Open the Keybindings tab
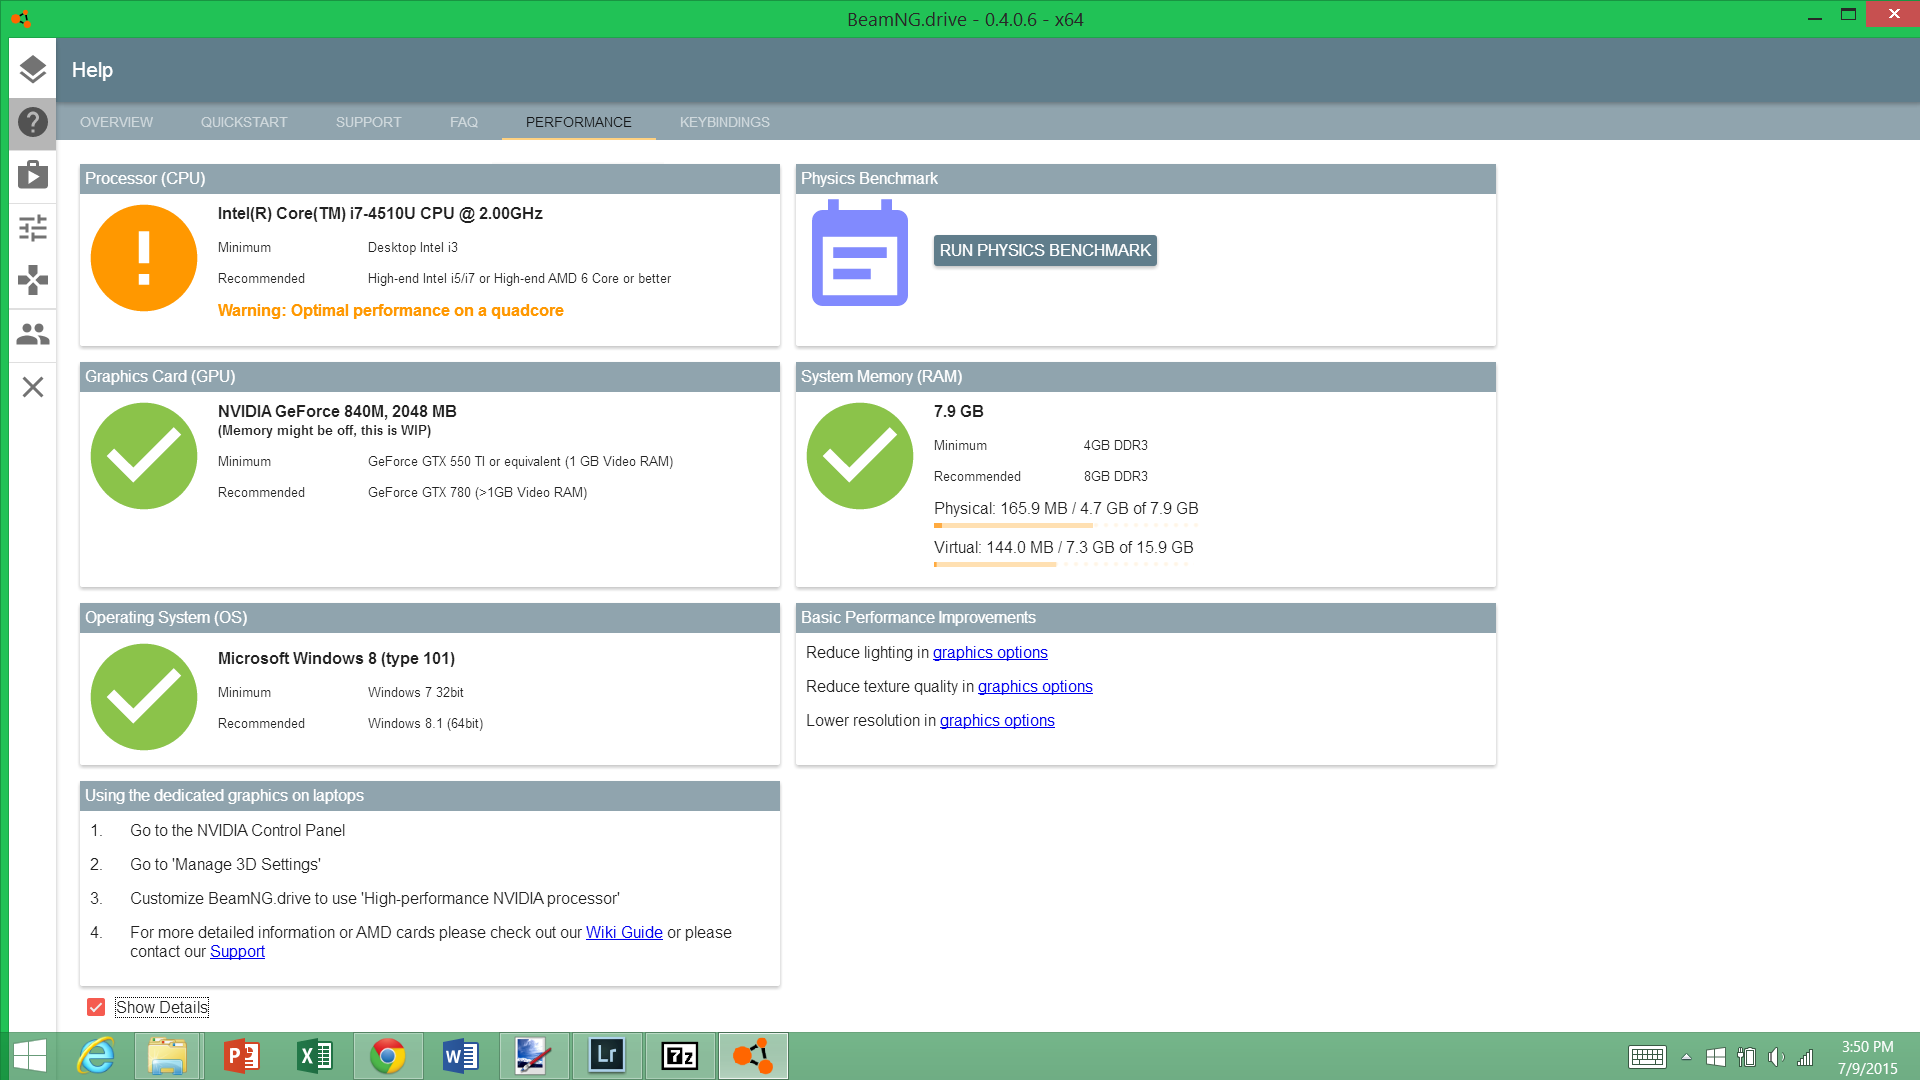This screenshot has height=1080, width=1920. tap(724, 122)
